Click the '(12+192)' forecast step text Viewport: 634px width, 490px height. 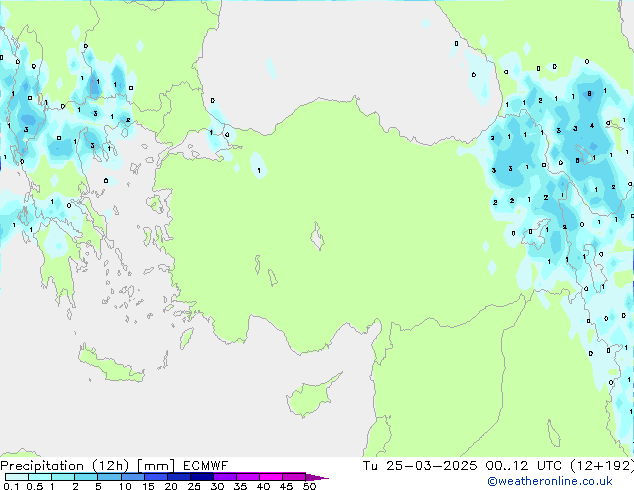click(x=602, y=466)
